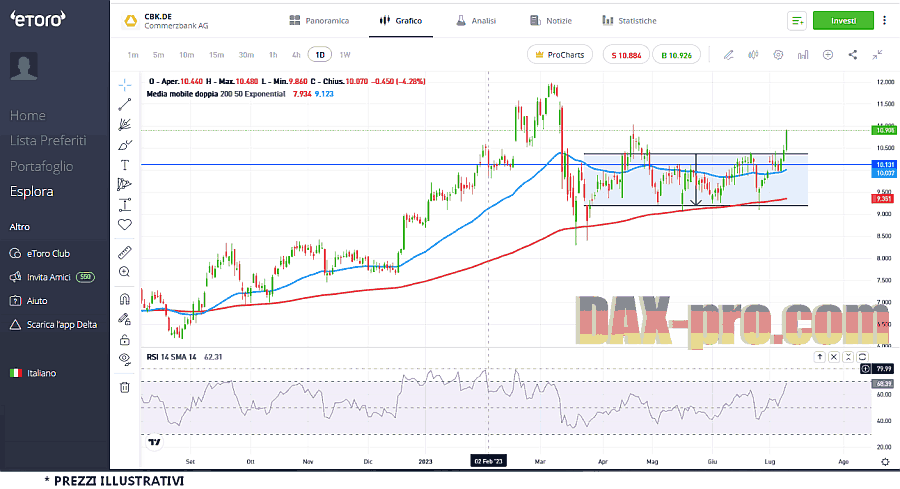
Task: Toggle the magnet snap mode
Action: pos(125,299)
